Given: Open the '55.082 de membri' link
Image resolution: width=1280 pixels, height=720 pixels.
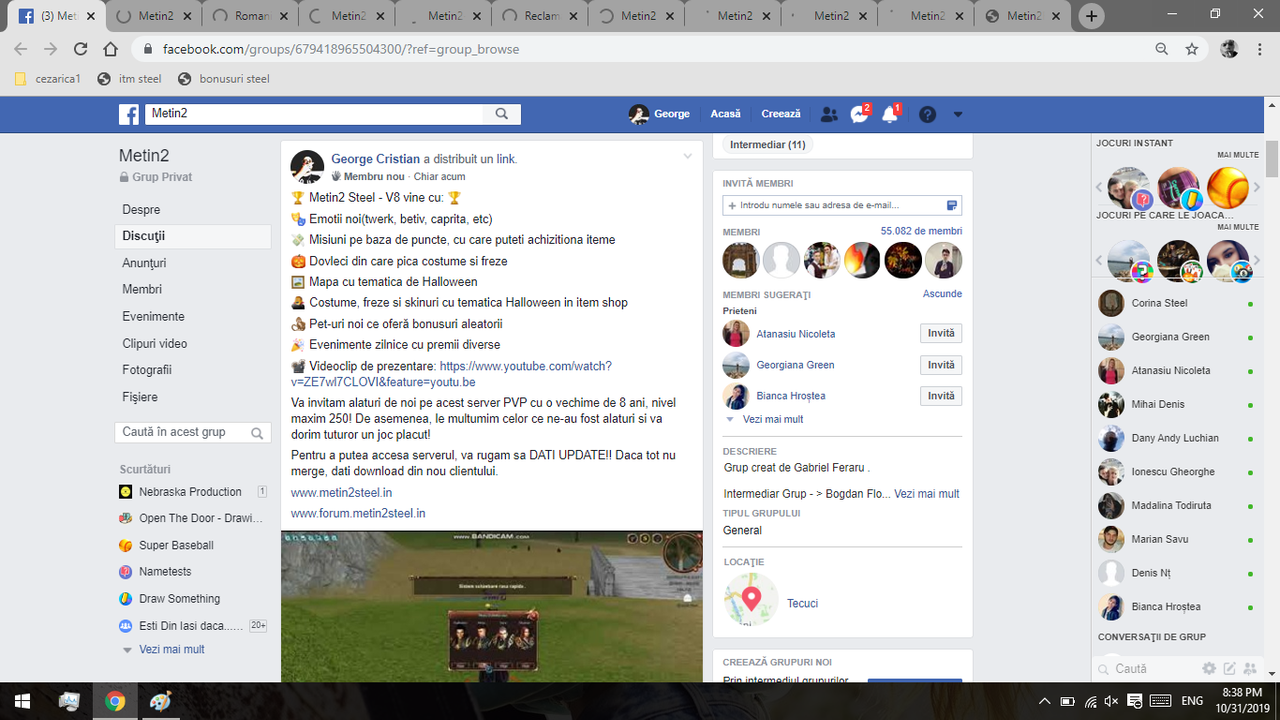Looking at the screenshot, I should tap(921, 231).
